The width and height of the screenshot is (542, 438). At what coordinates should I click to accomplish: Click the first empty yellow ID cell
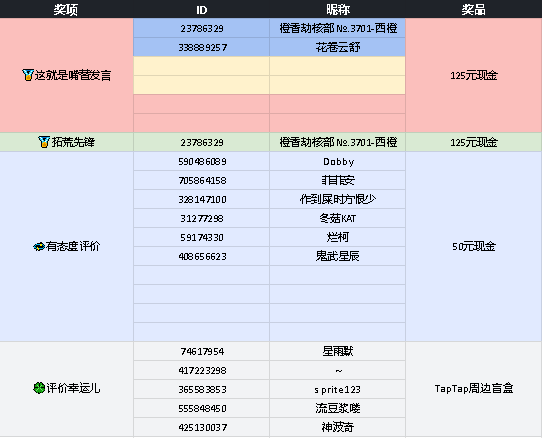coord(202,66)
